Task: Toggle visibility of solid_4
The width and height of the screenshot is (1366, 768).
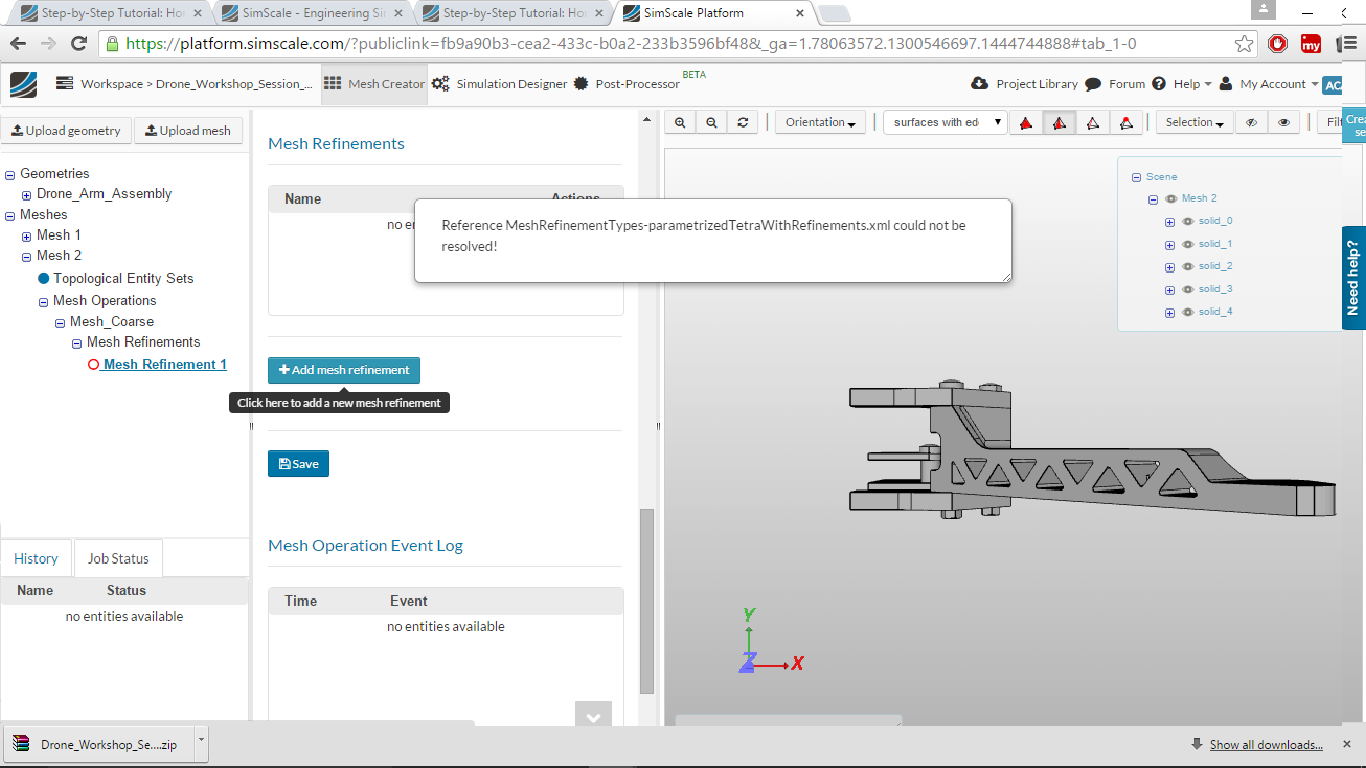Action: pyautogui.click(x=1188, y=312)
